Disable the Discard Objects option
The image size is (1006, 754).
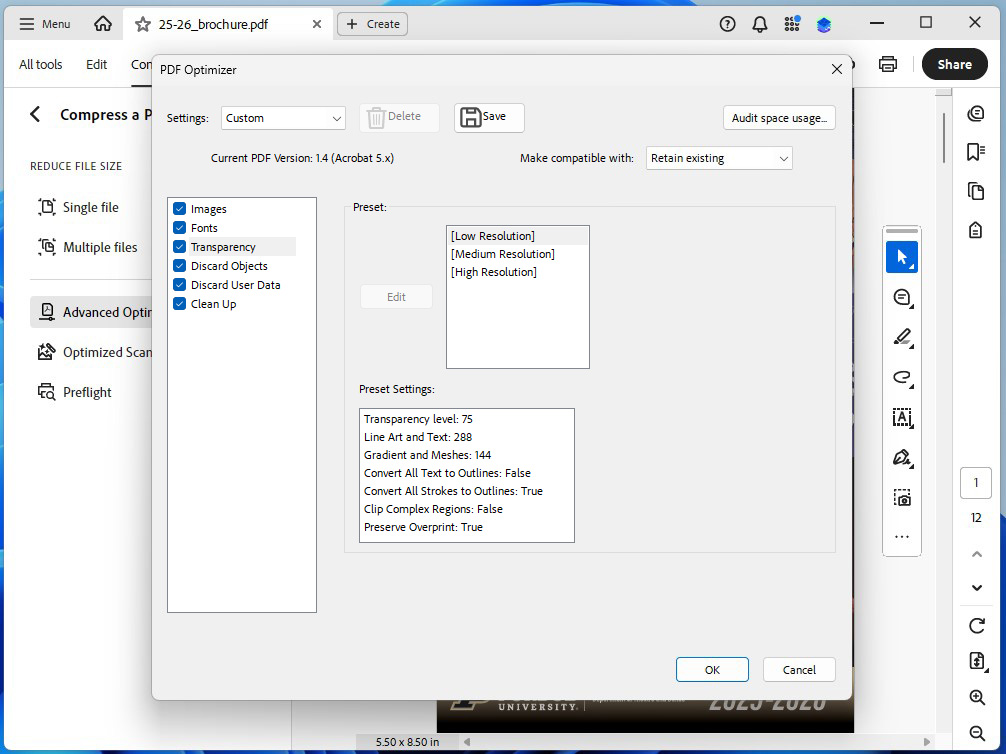point(180,266)
